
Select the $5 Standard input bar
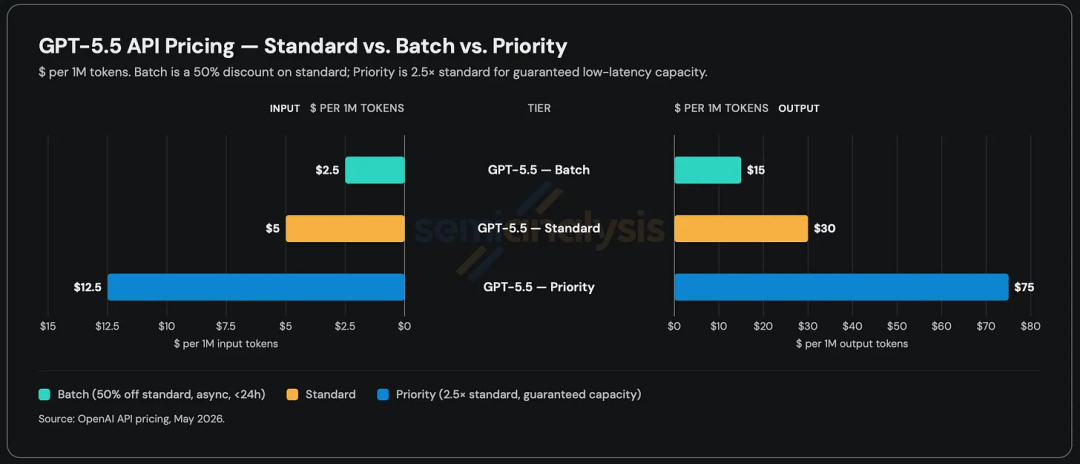pyautogui.click(x=345, y=229)
